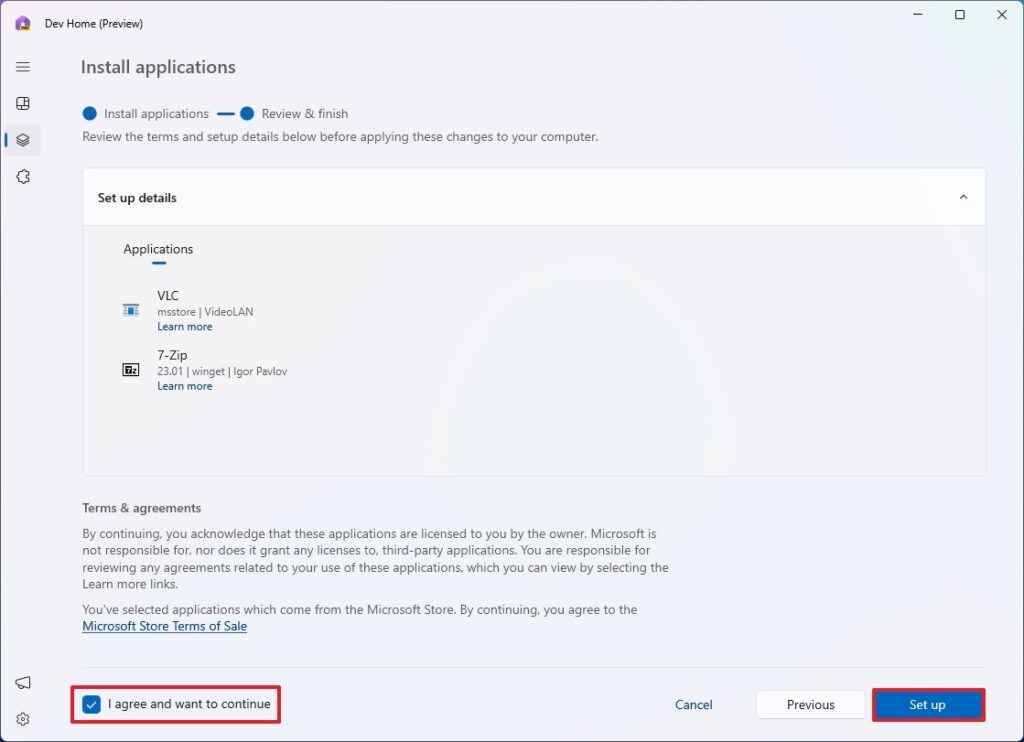Toggle the I agree and want to continue box
This screenshot has width=1024, height=742.
(92, 704)
